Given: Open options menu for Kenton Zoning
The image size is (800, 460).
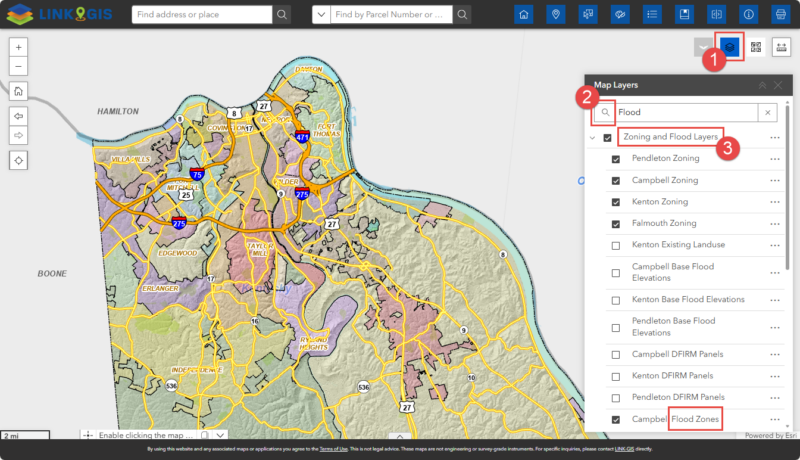Looking at the screenshot, I should click(775, 202).
